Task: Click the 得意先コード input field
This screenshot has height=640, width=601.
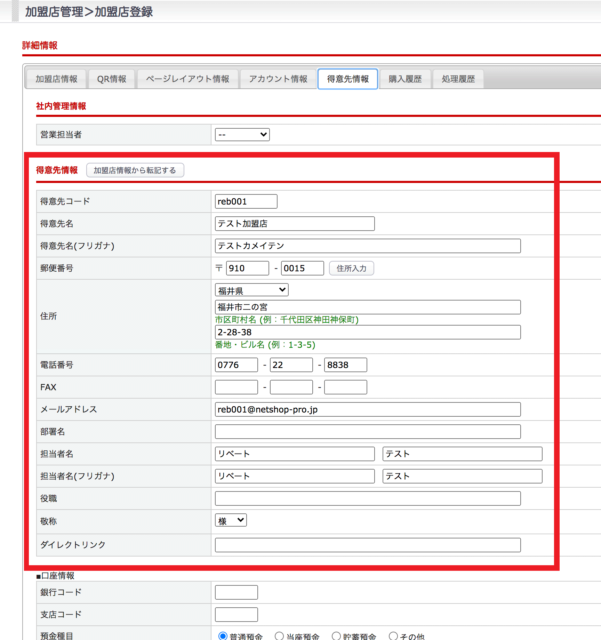Action: coord(246,202)
